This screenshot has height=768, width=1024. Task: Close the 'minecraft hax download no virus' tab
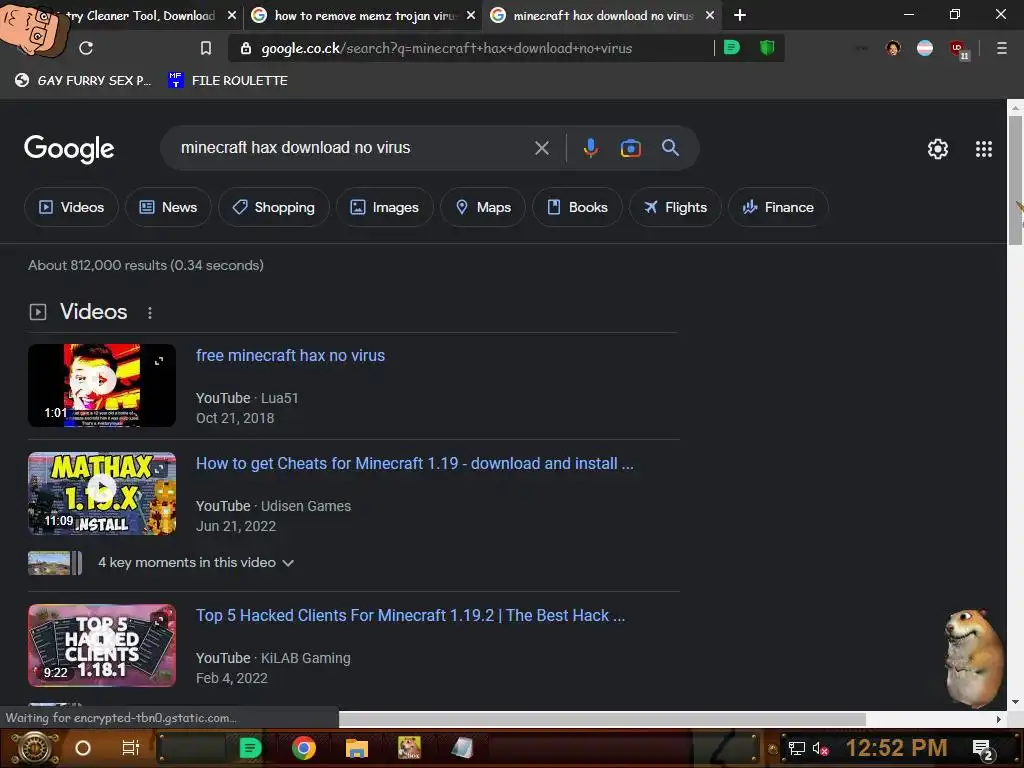pos(709,15)
